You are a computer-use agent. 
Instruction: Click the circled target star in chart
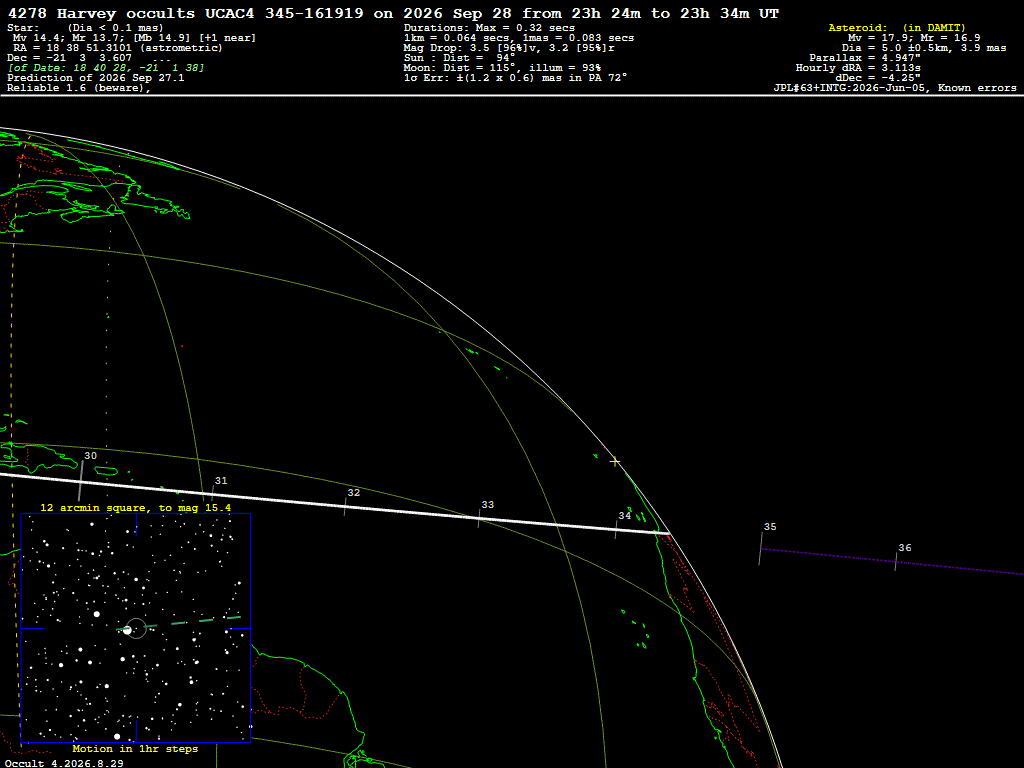[x=136, y=628]
